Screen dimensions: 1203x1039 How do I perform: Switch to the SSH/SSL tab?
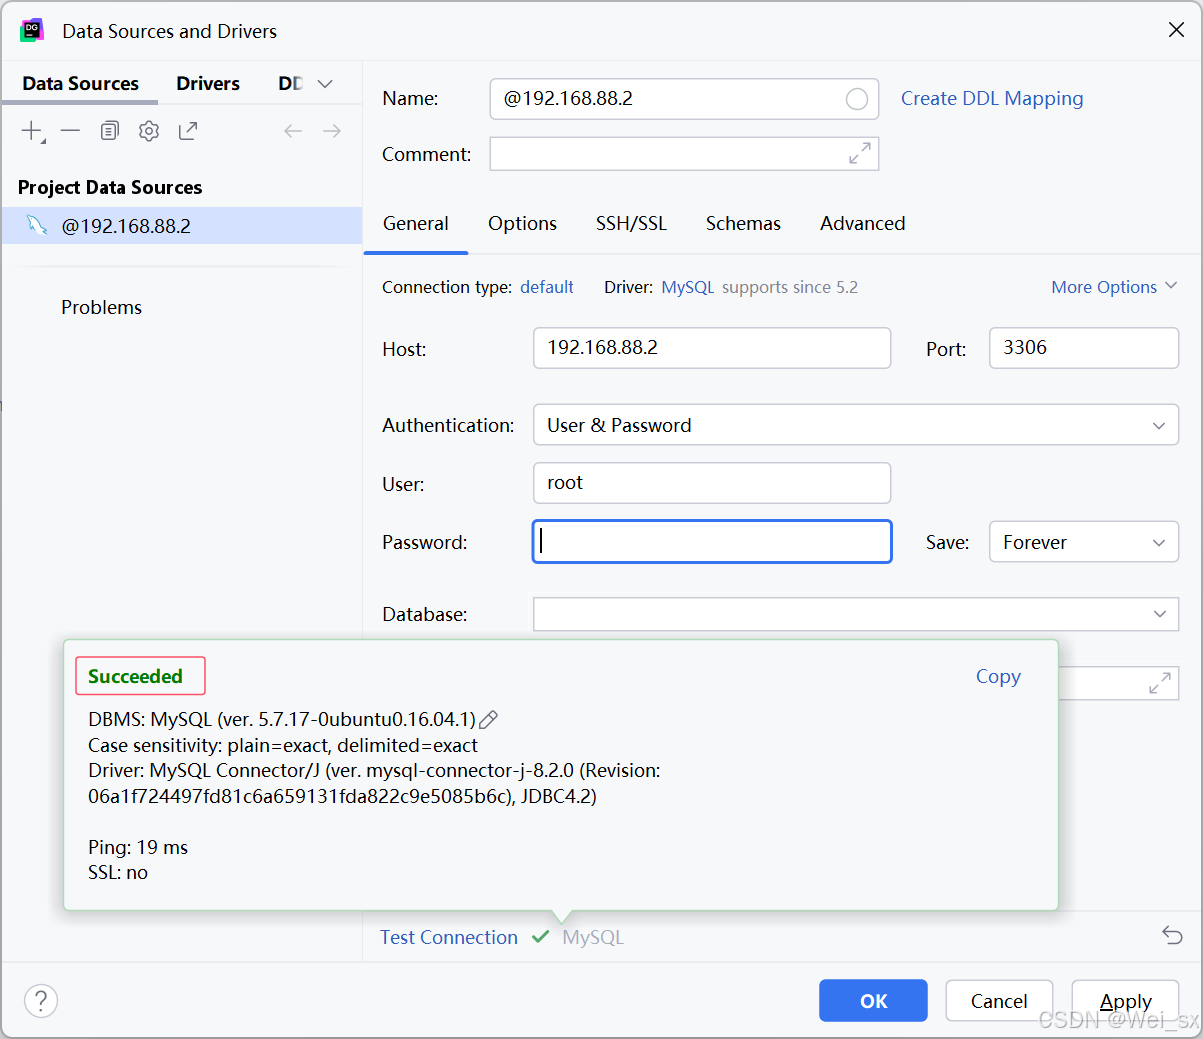(x=631, y=223)
